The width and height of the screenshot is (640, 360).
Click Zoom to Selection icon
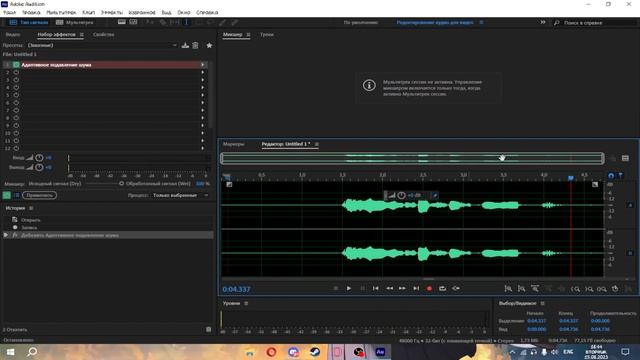click(602, 289)
